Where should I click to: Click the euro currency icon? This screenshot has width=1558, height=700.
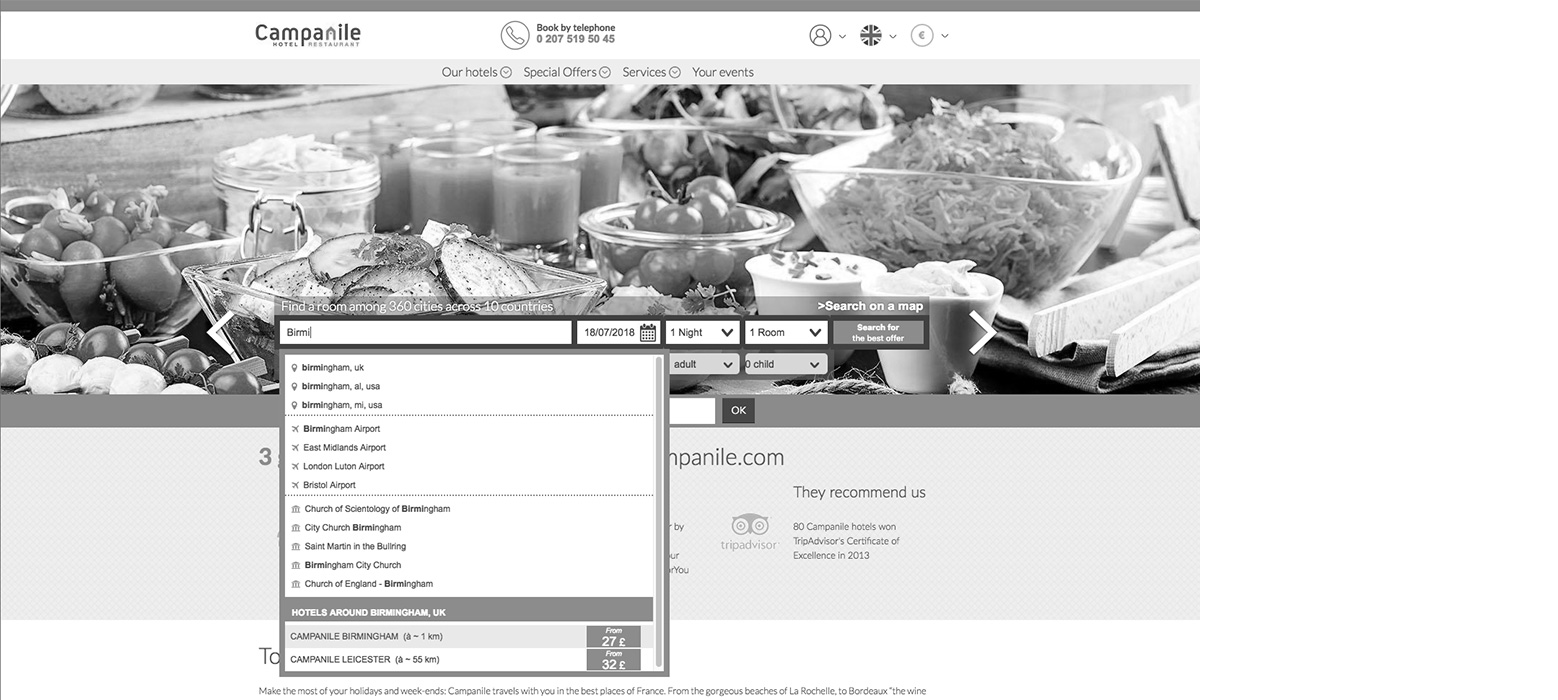point(922,35)
